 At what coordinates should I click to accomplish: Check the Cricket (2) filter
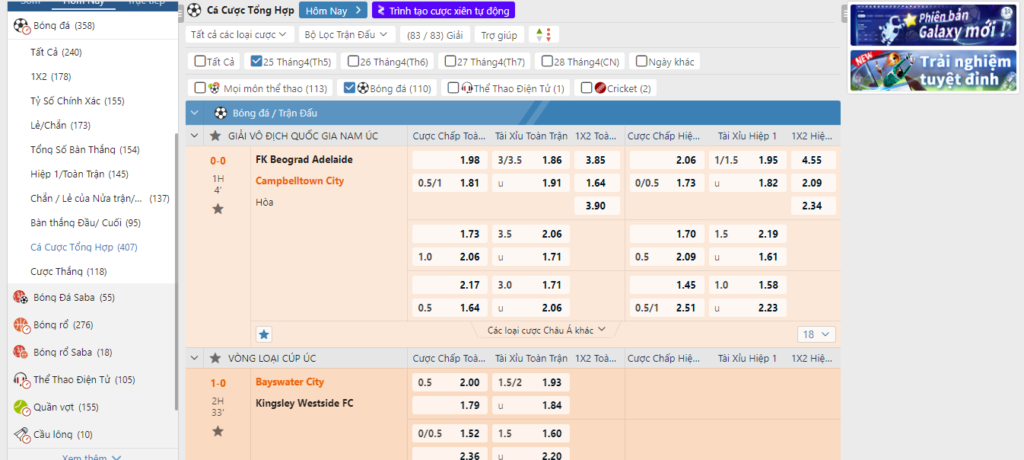[586, 88]
